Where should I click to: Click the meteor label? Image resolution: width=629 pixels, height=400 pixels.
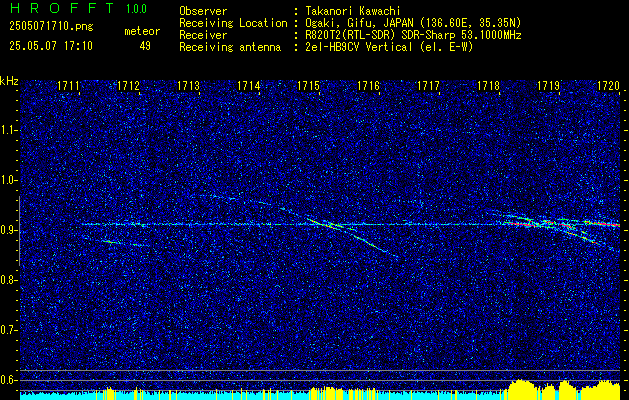tap(142, 31)
